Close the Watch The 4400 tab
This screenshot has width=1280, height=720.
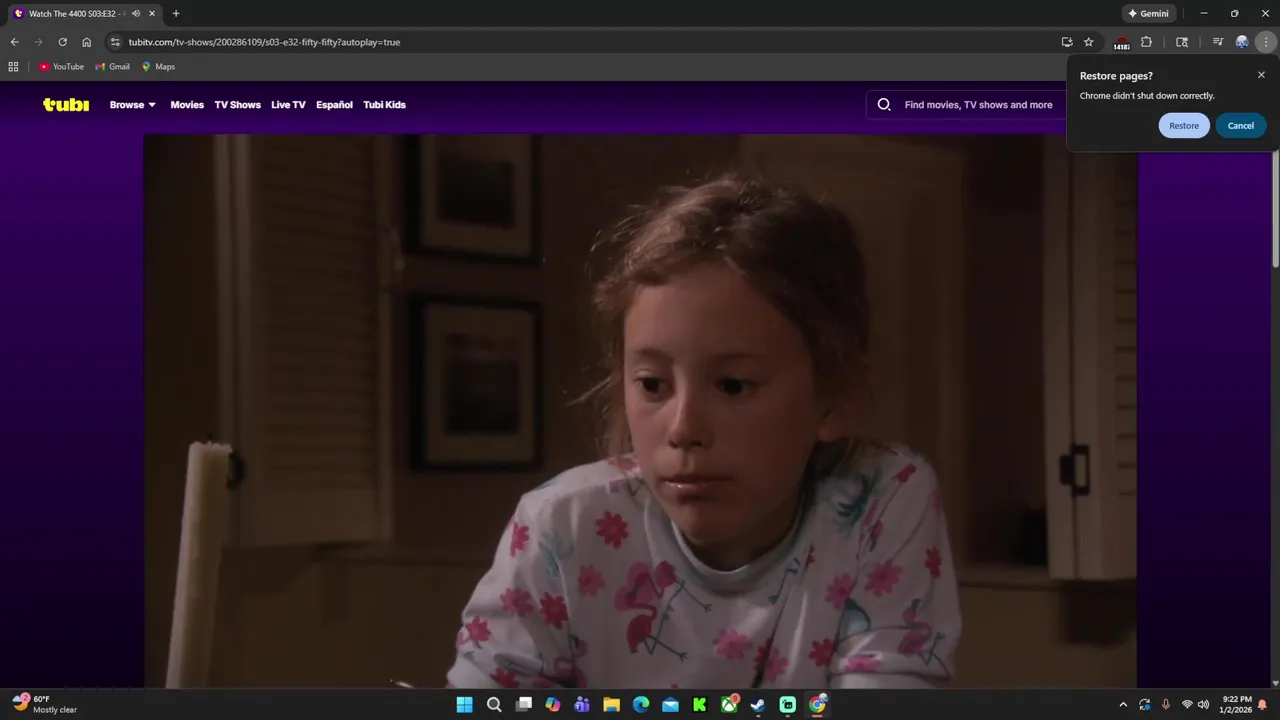click(x=152, y=13)
